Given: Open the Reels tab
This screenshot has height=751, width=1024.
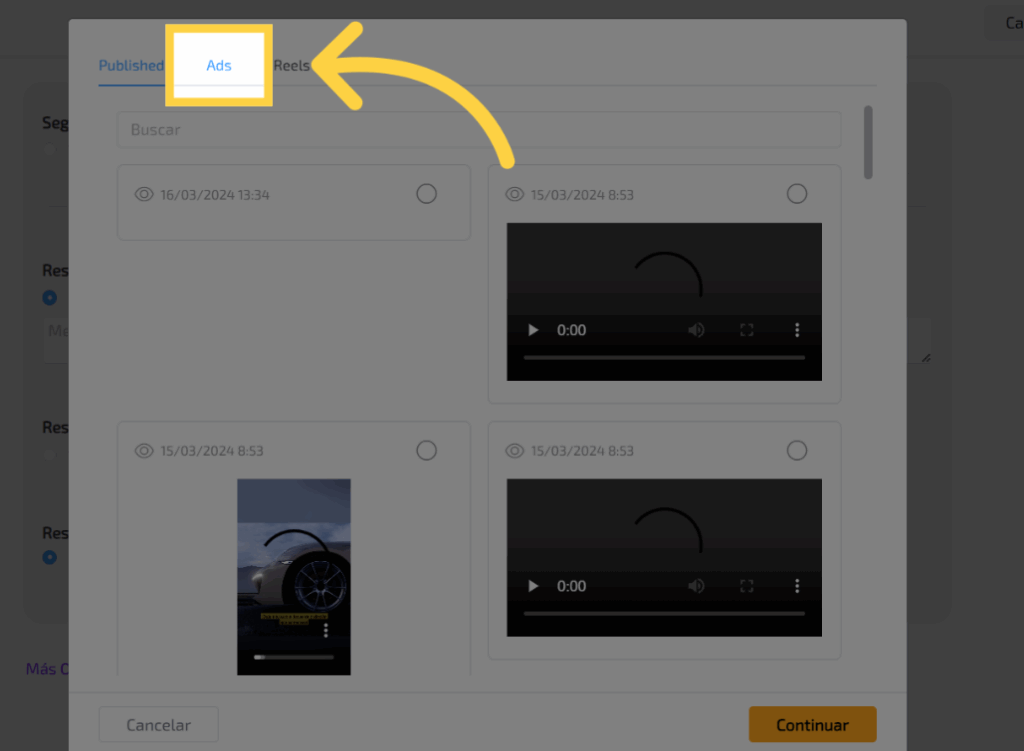Looking at the screenshot, I should tap(292, 66).
